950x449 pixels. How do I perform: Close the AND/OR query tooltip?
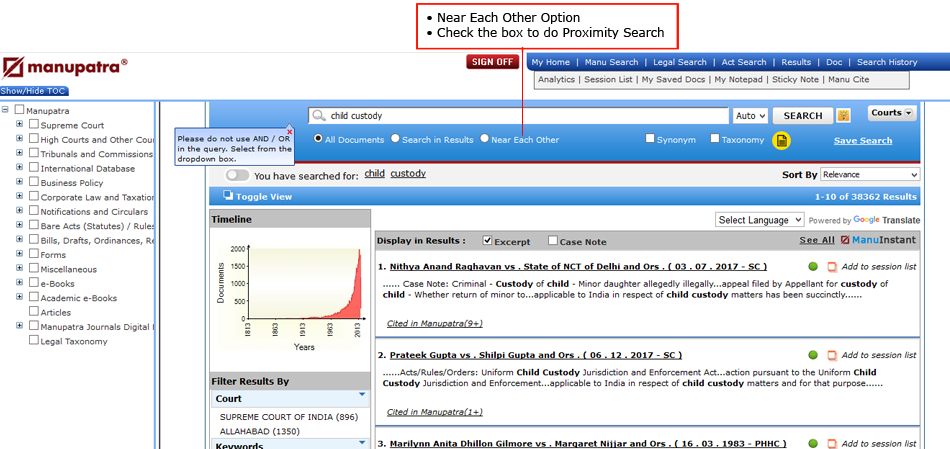click(290, 131)
